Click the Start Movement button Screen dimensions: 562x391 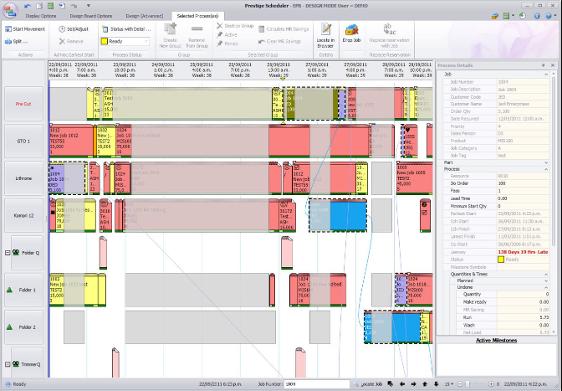pos(25,29)
